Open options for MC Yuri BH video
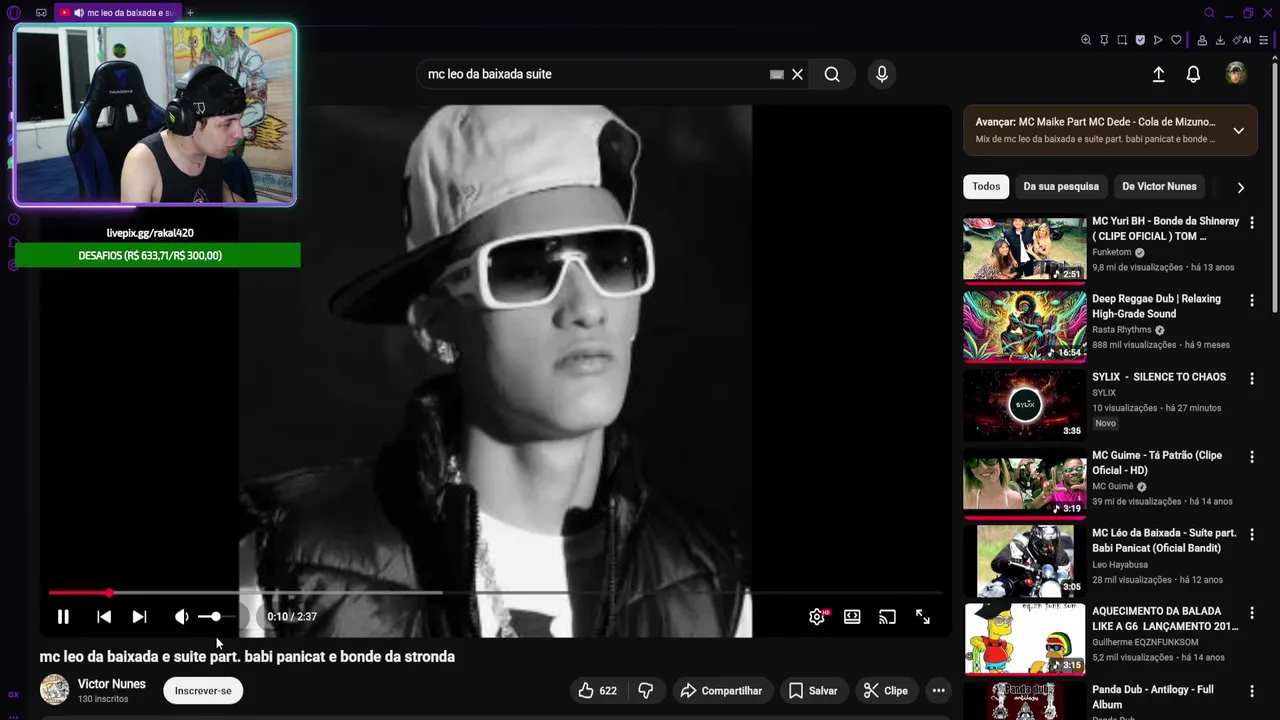This screenshot has width=1280, height=720. coord(1251,222)
